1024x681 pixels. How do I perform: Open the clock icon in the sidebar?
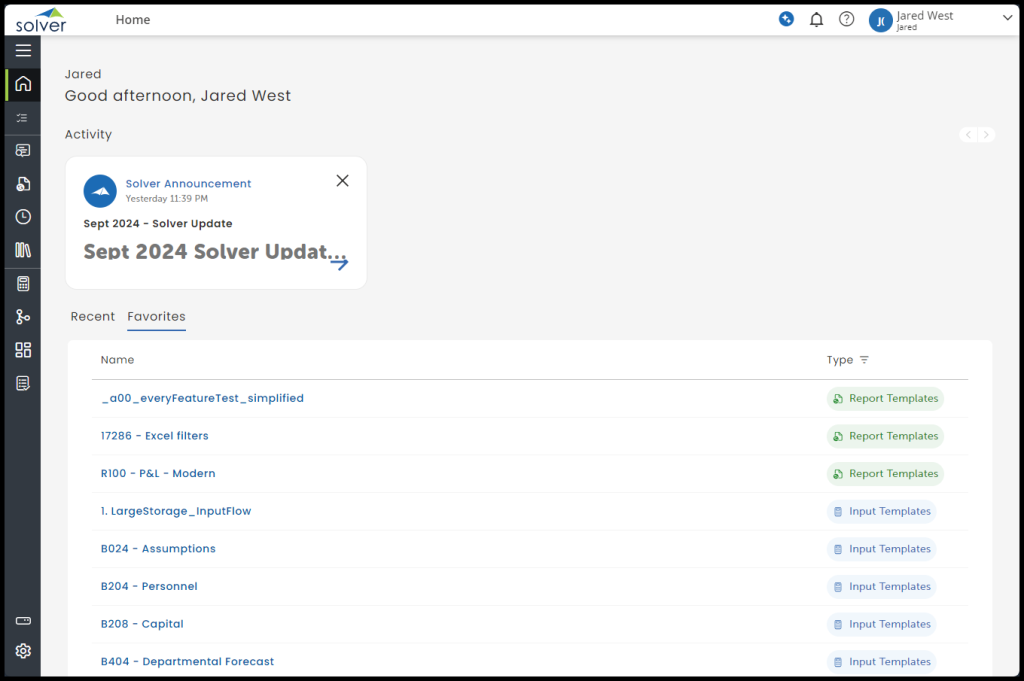click(x=23, y=217)
